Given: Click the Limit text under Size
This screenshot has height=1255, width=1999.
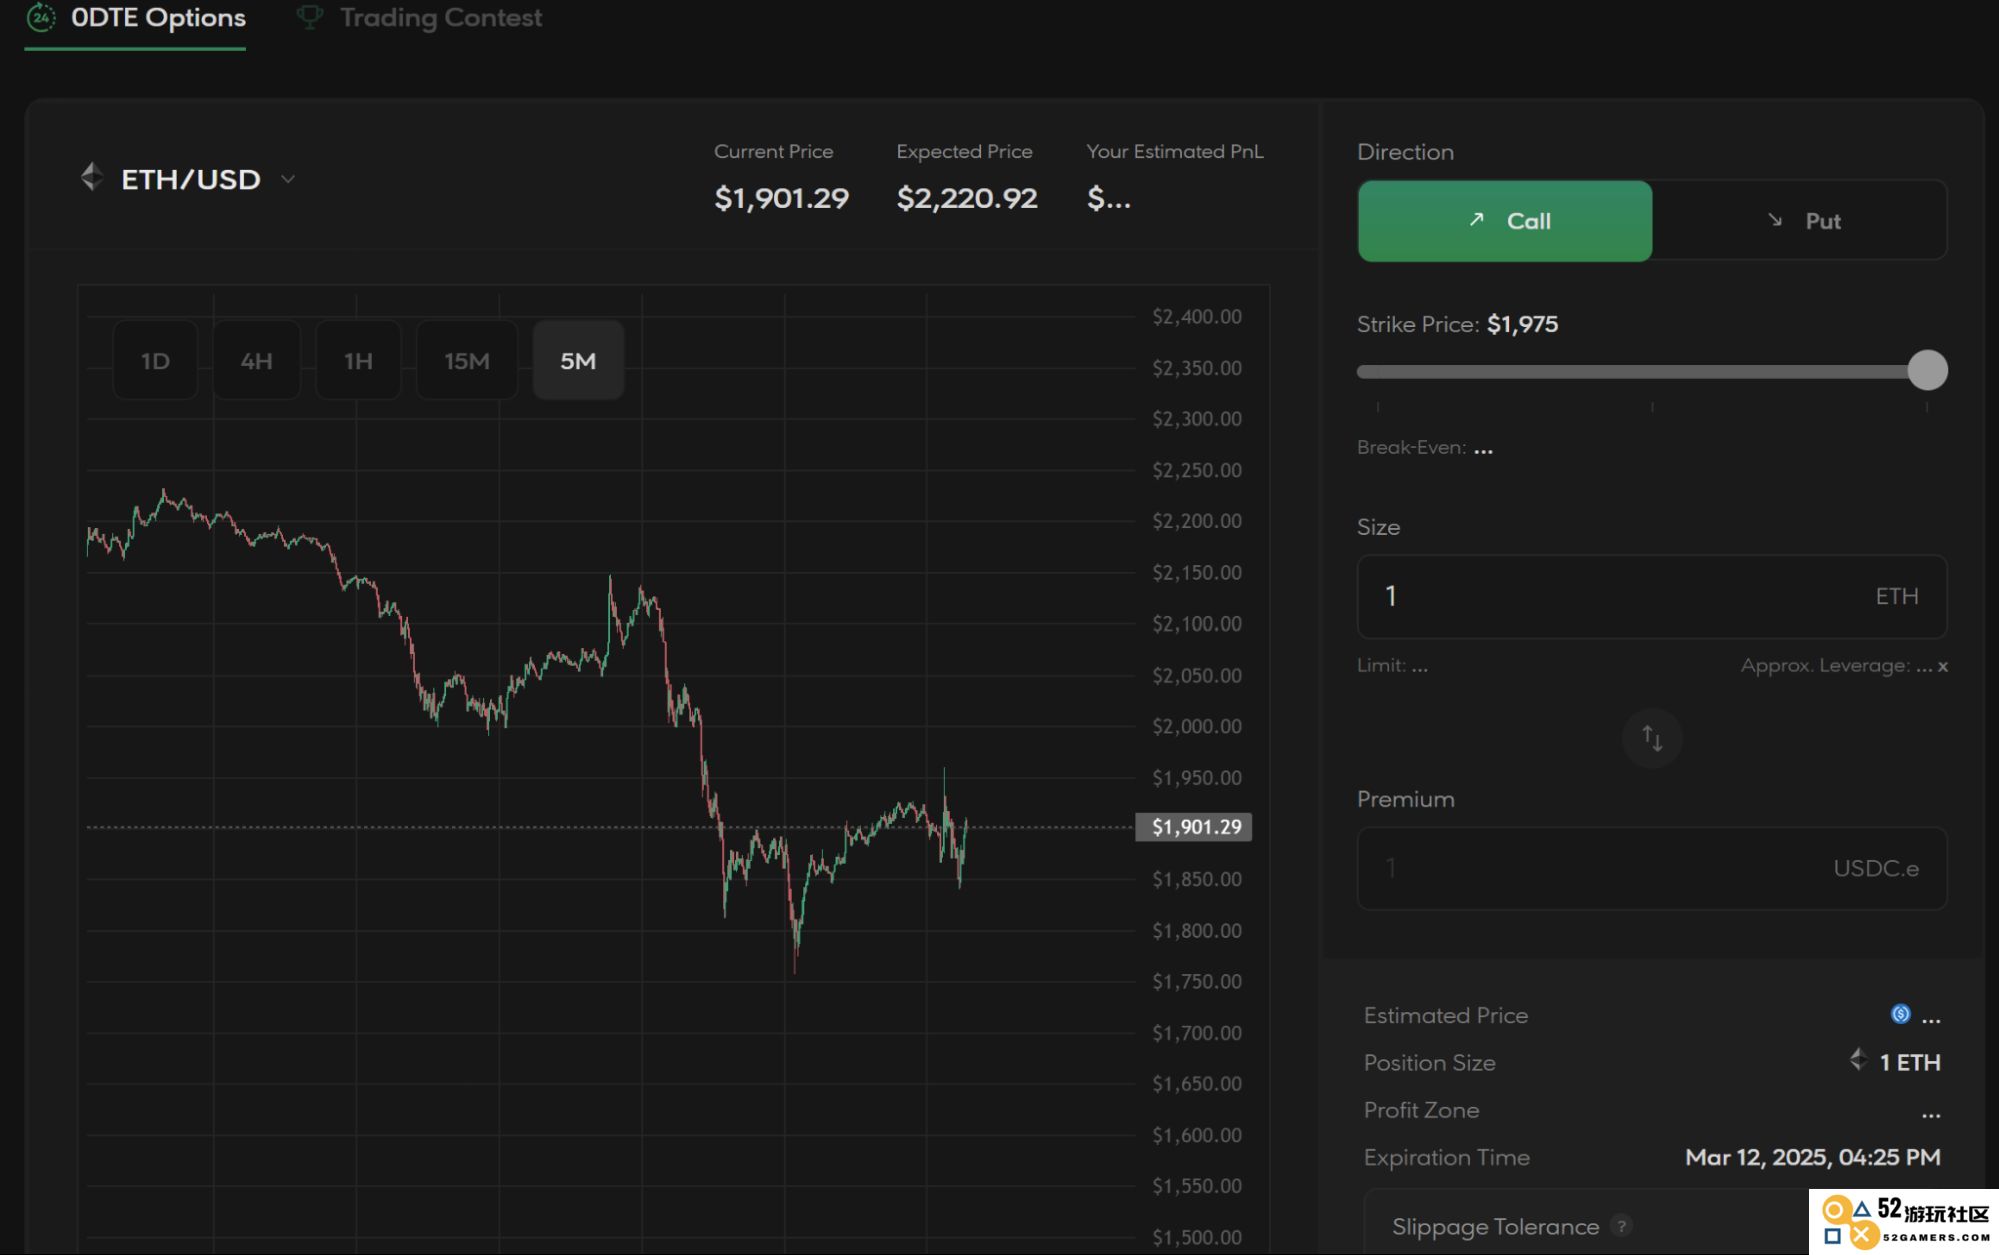Looking at the screenshot, I should coord(1392,666).
